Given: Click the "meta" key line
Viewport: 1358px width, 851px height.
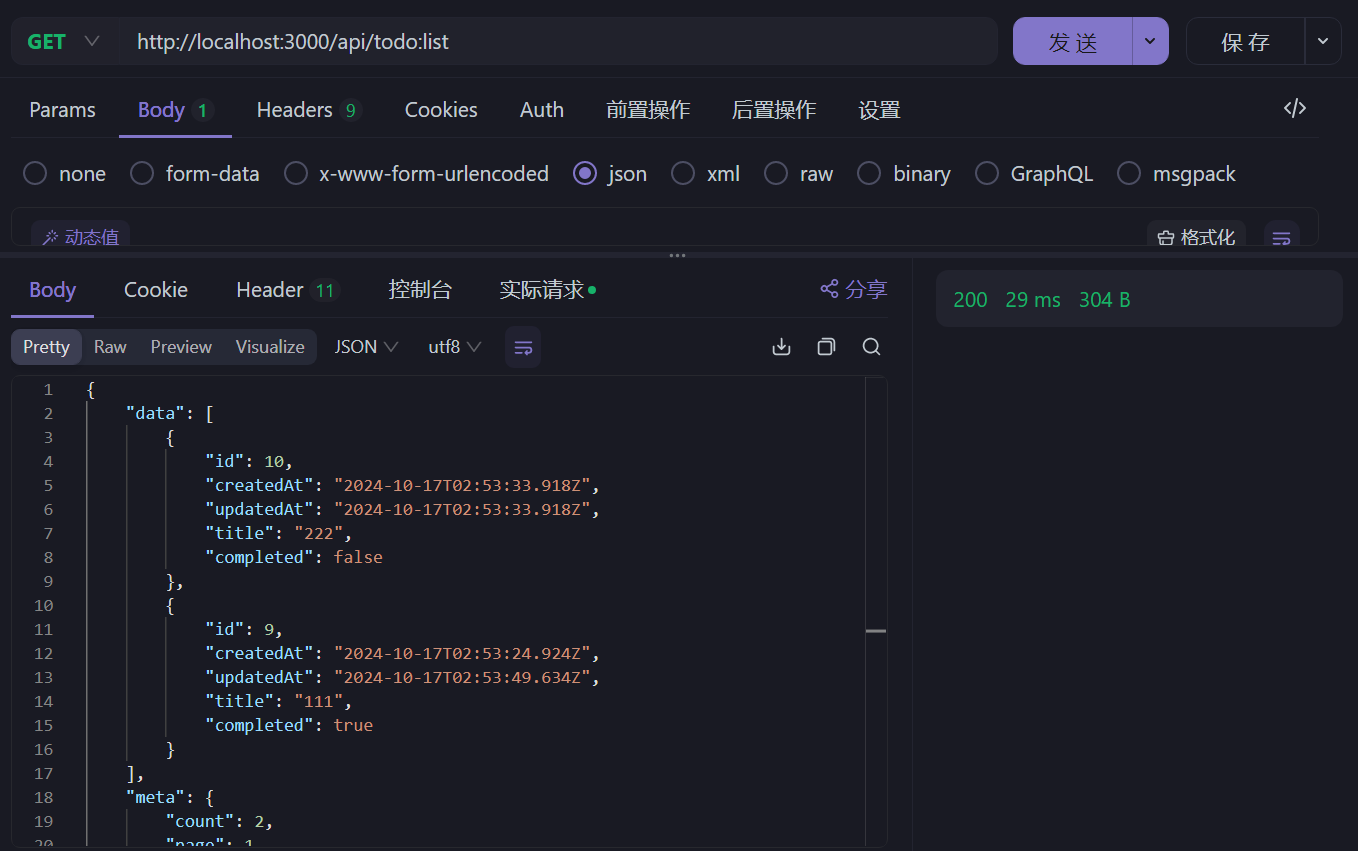Looking at the screenshot, I should [x=169, y=797].
